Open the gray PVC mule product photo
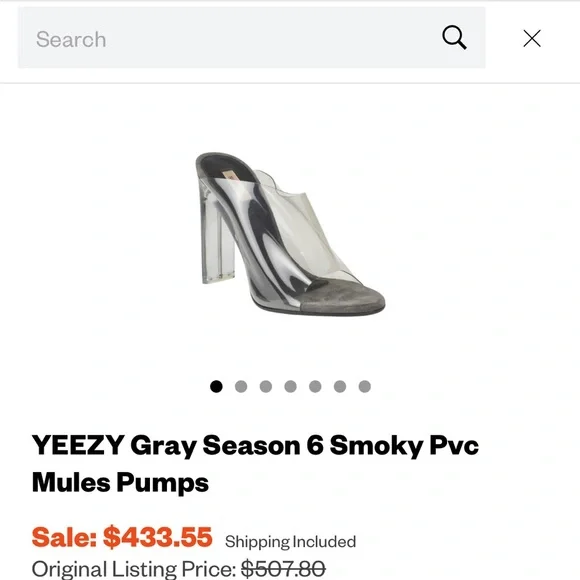 [290, 234]
